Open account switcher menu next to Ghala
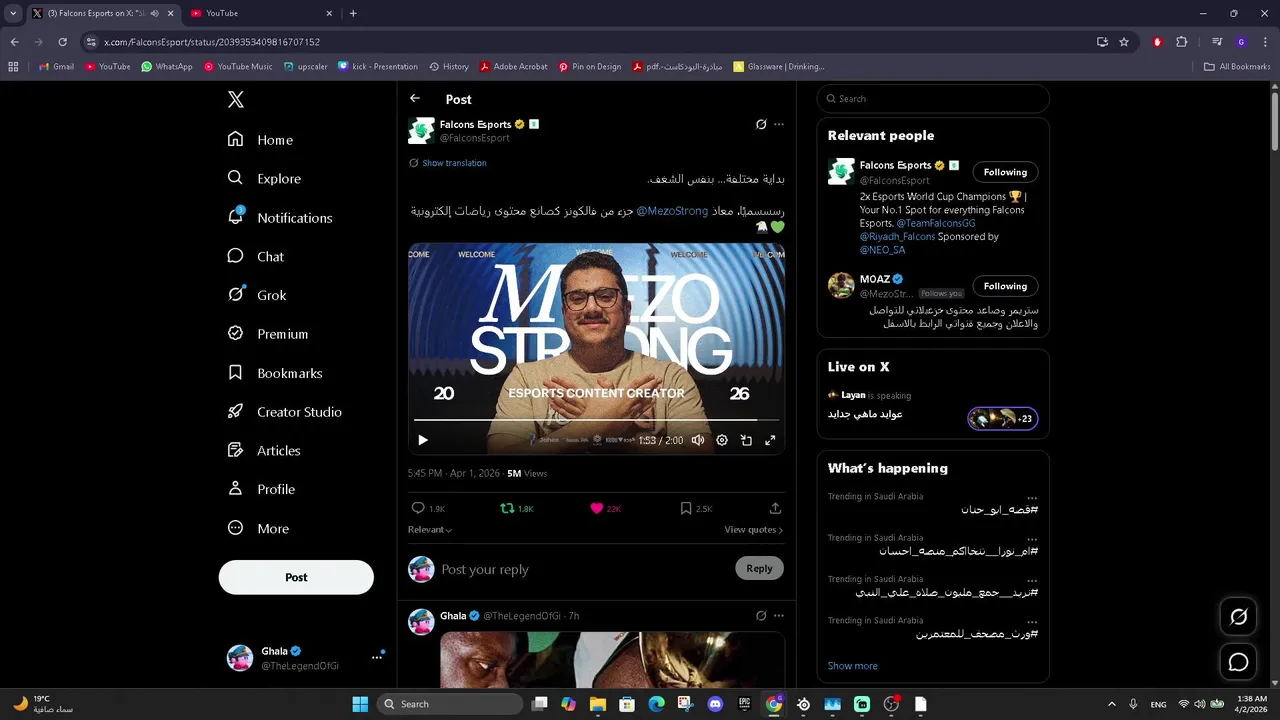Image resolution: width=1280 pixels, height=720 pixels. point(377,657)
